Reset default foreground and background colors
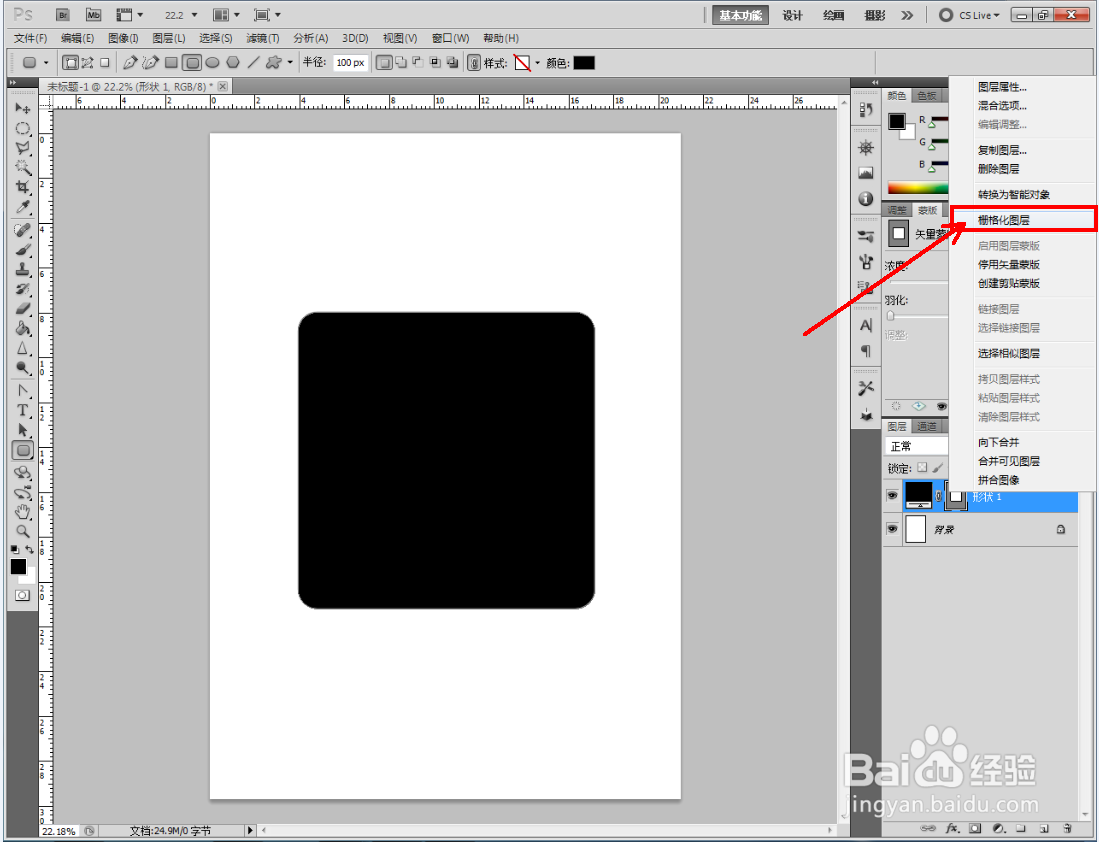 point(15,550)
